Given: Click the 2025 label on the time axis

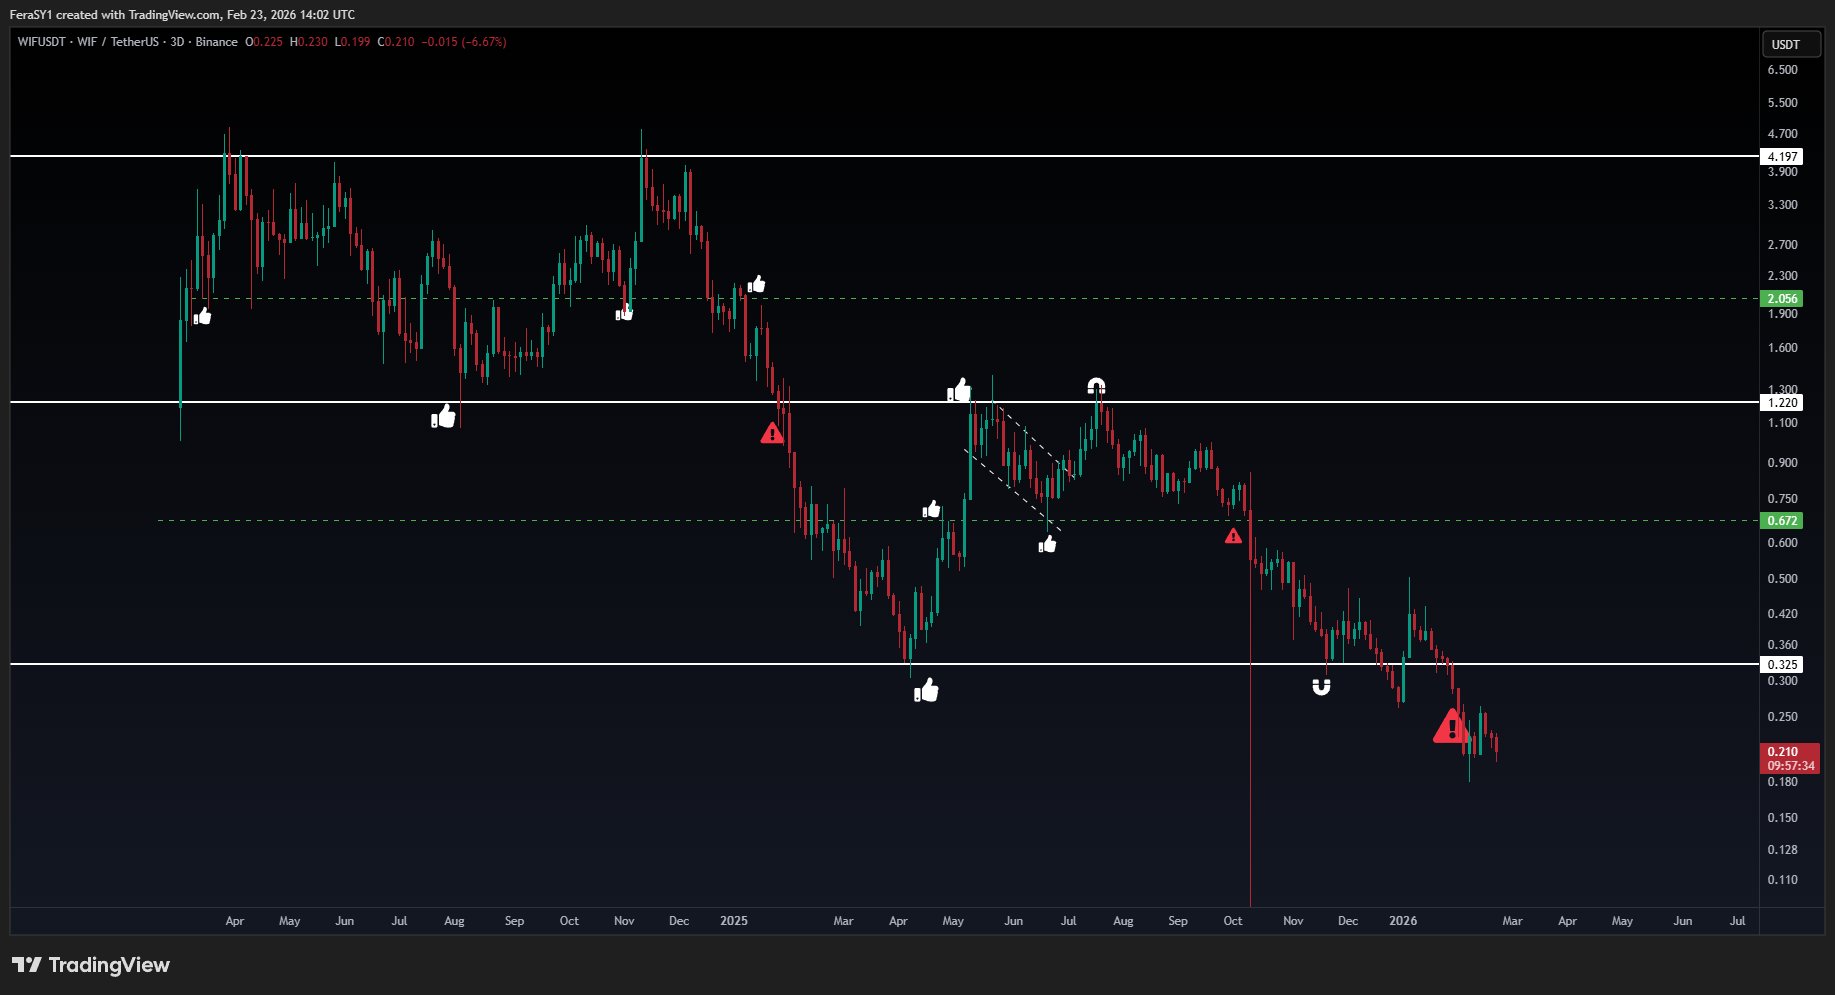Looking at the screenshot, I should (x=734, y=921).
